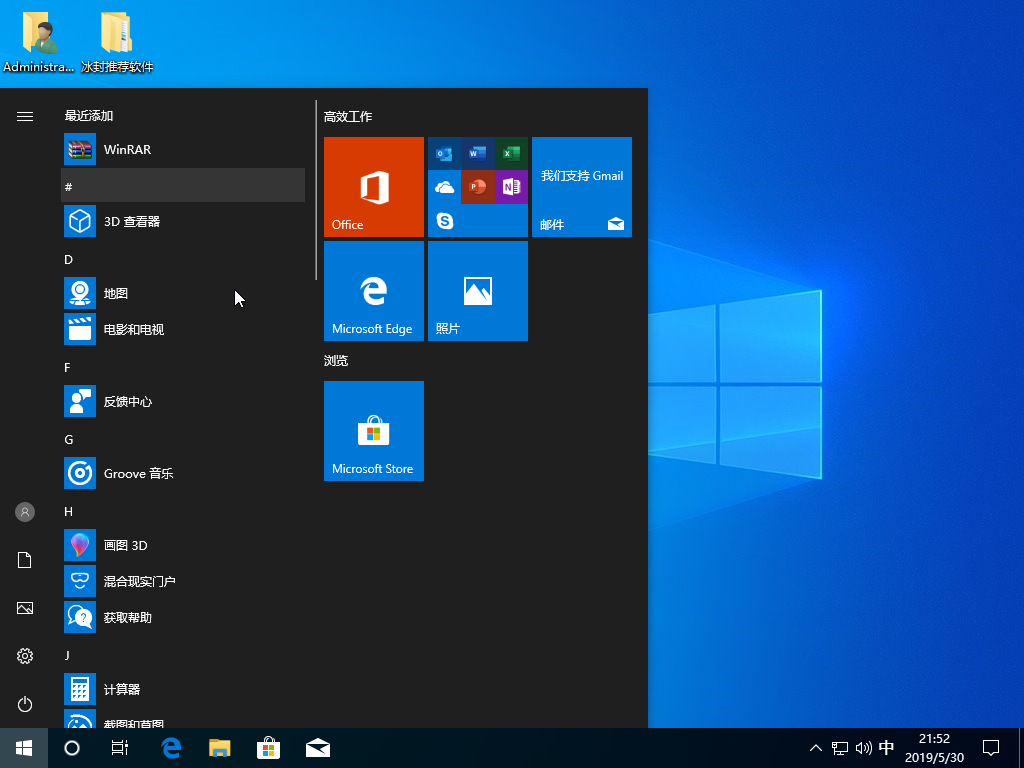
Task: Open File Explorer from the taskbar
Action: pyautogui.click(x=219, y=748)
